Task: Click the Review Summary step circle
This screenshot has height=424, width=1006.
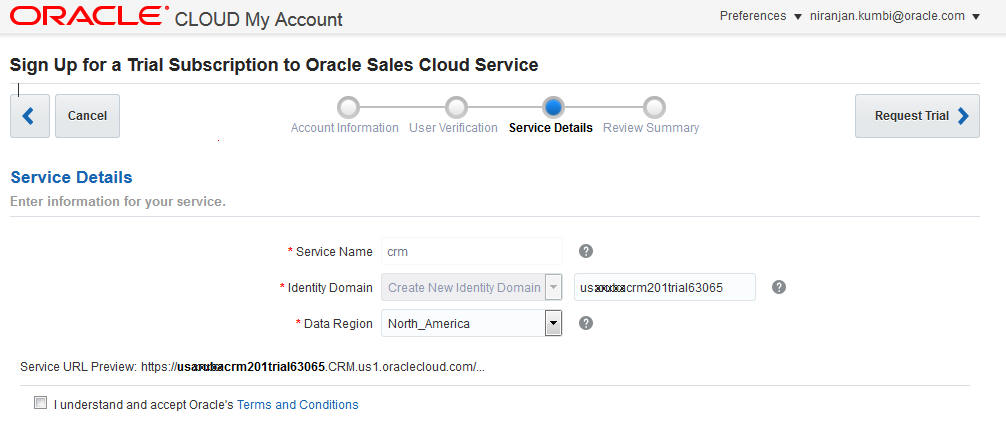Action: click(654, 107)
